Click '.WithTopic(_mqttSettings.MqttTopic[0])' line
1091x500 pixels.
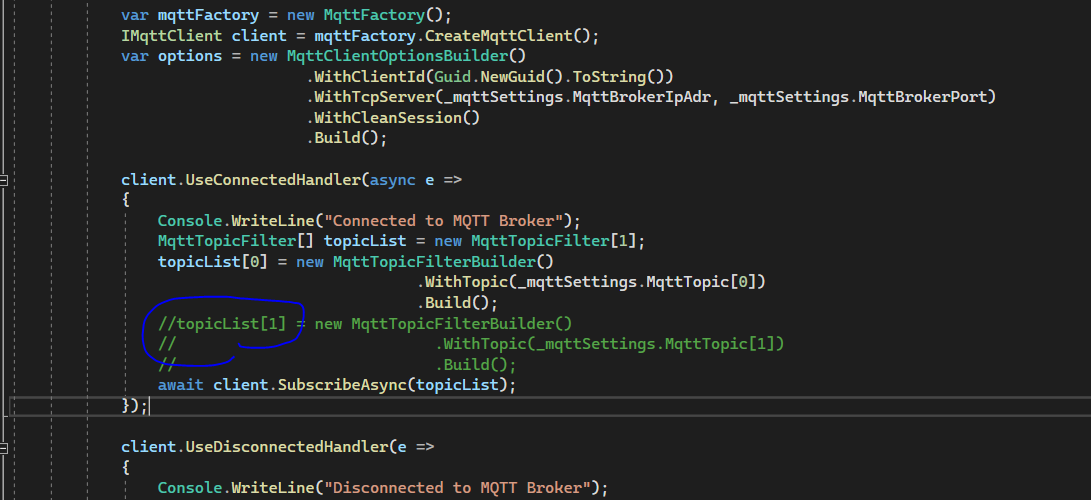[x=591, y=282]
